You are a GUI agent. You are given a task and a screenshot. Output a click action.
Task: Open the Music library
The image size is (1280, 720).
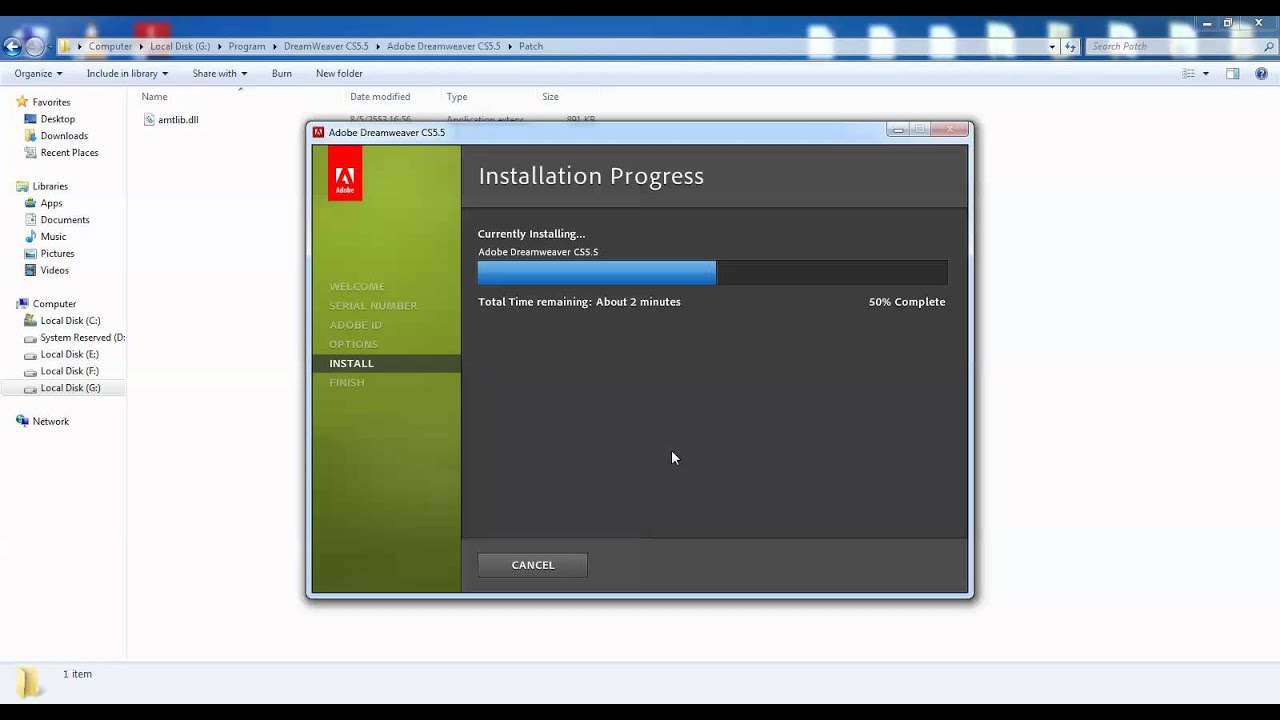pos(53,237)
